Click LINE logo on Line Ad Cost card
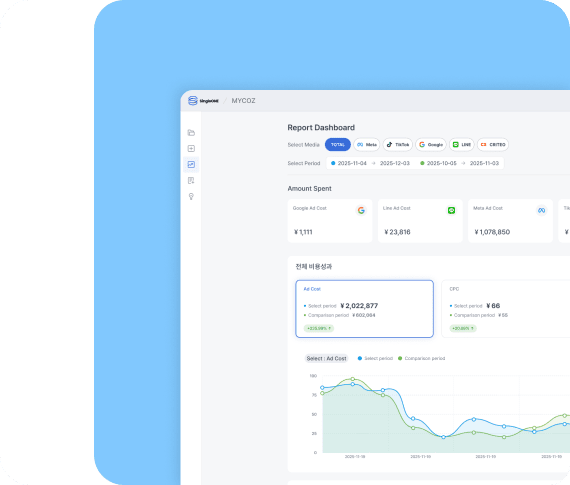 tap(451, 210)
